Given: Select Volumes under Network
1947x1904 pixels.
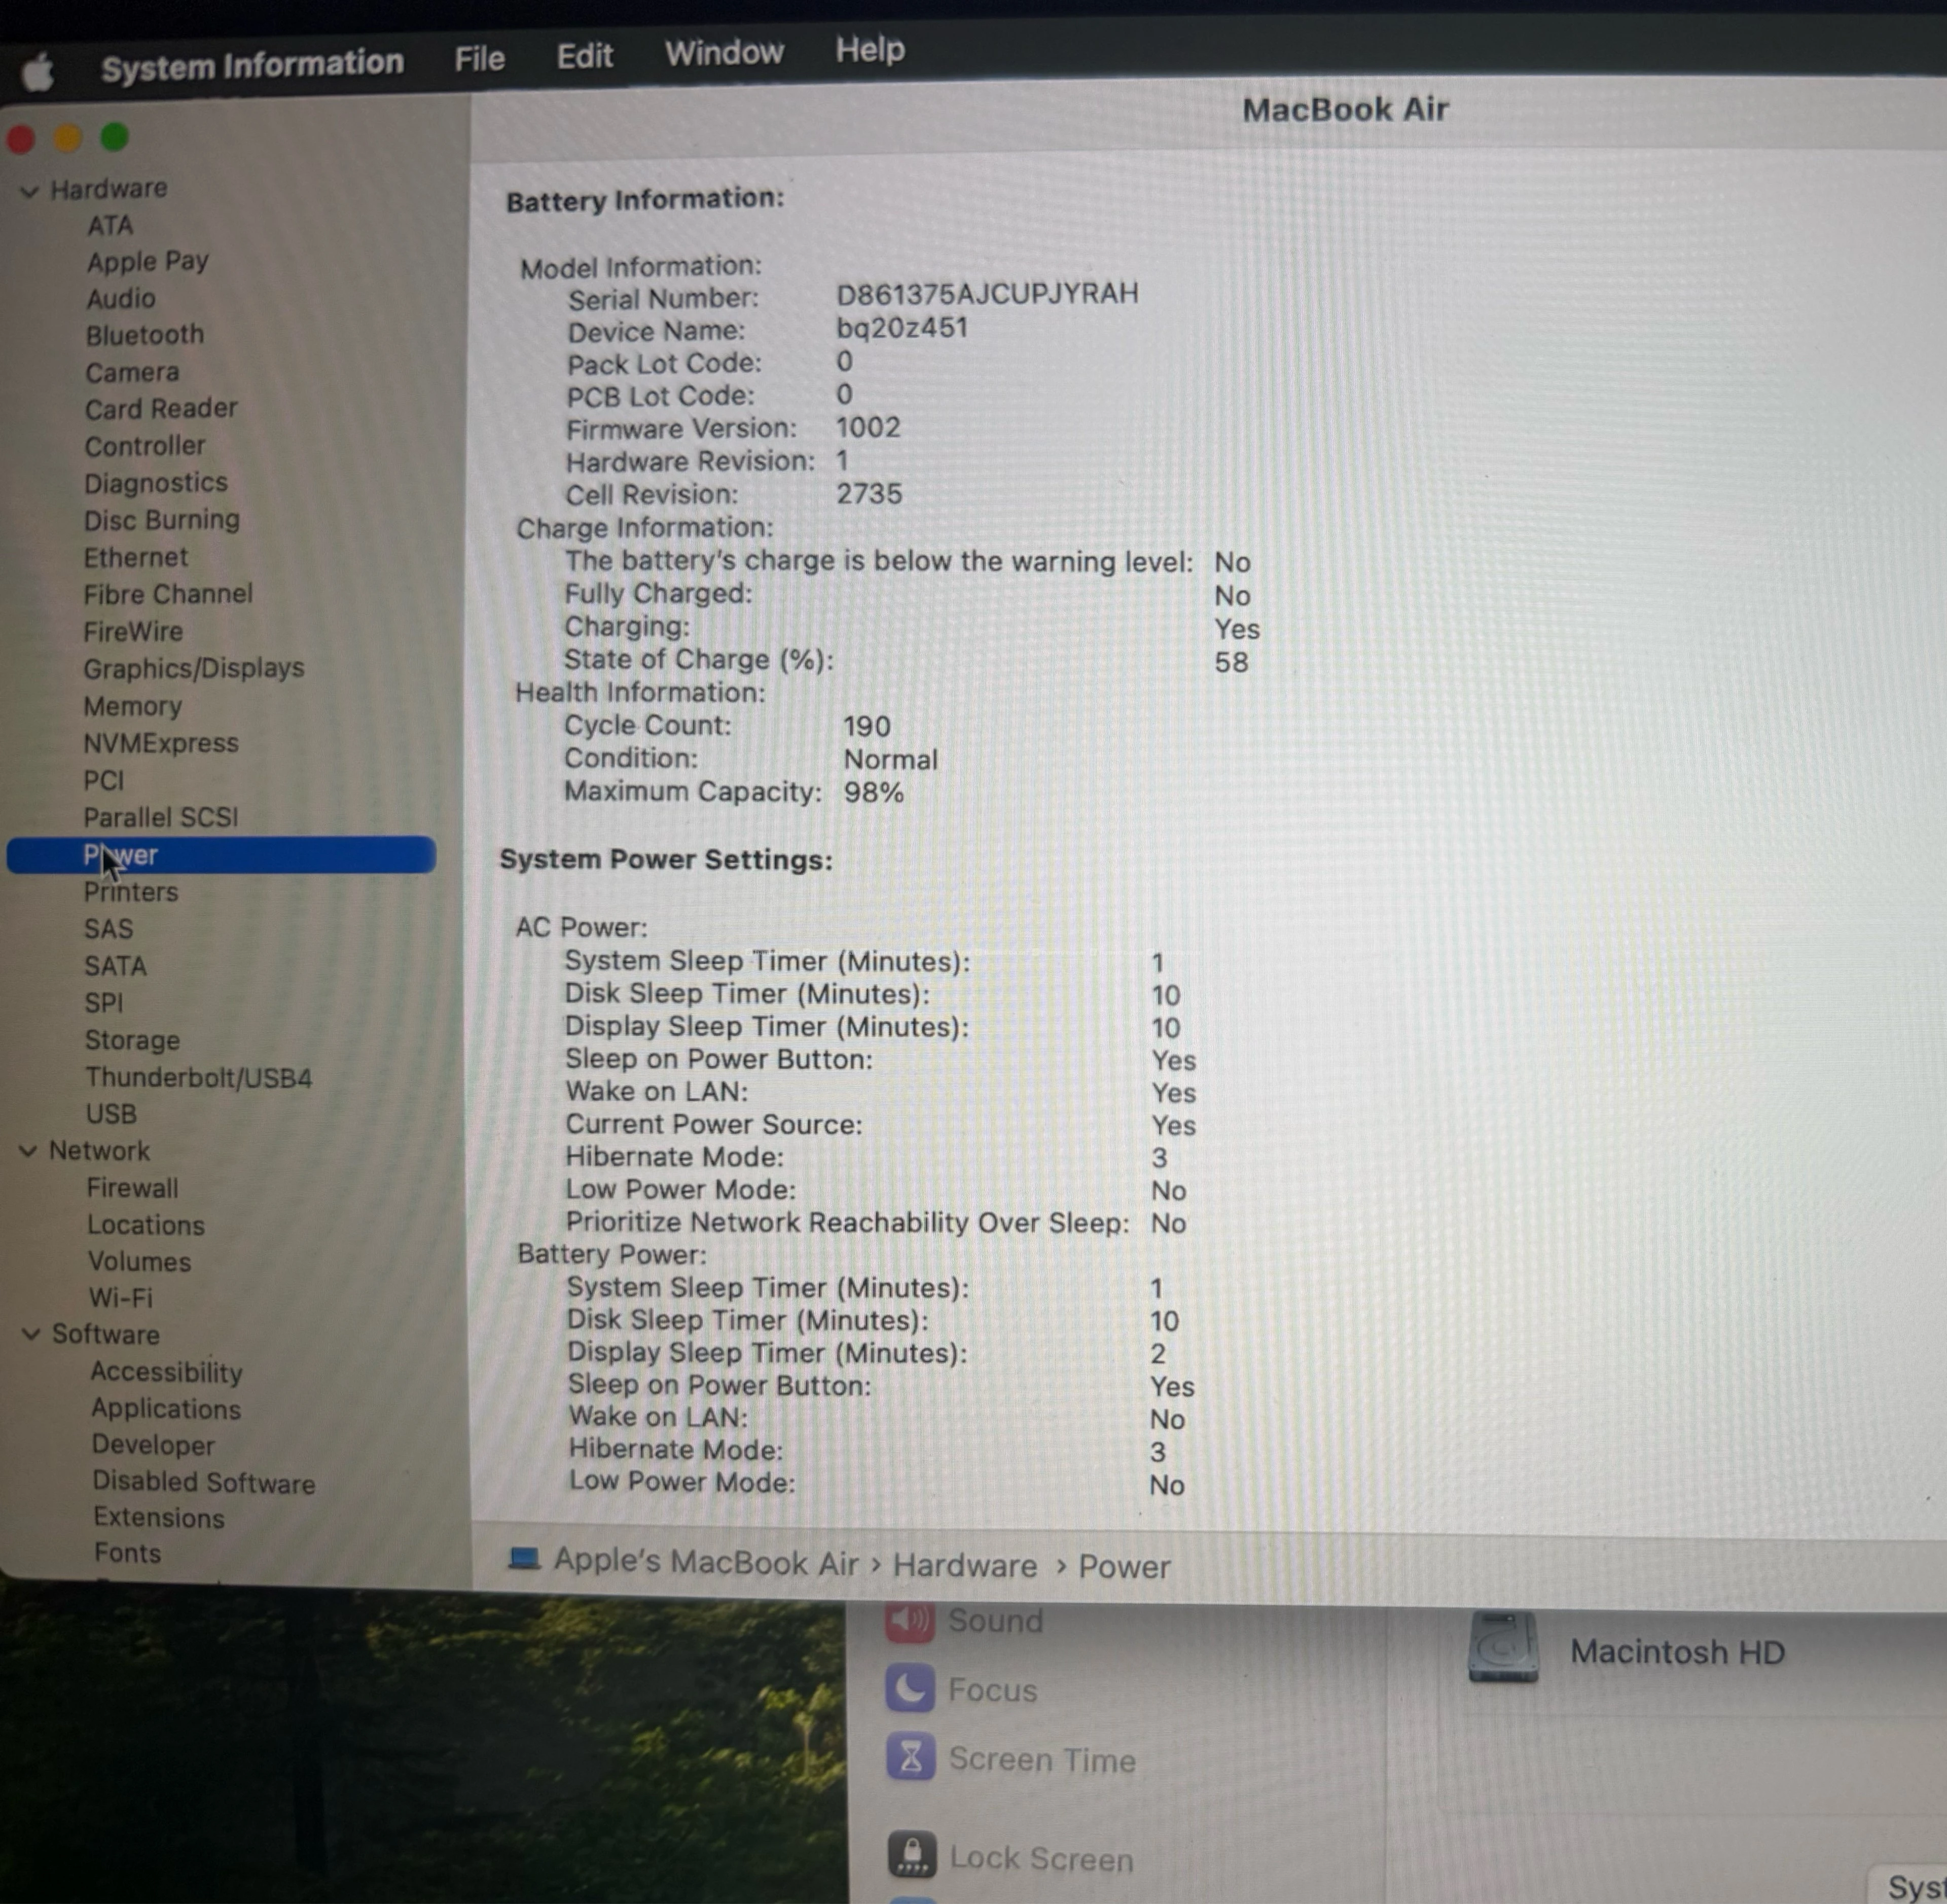Looking at the screenshot, I should point(139,1262).
